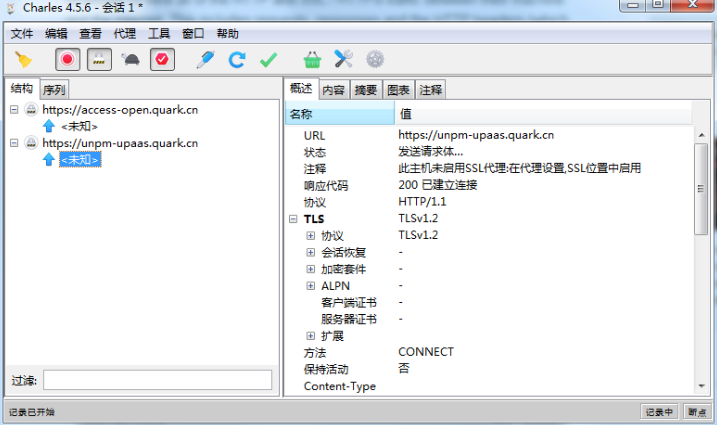Toggle the red Record button
This screenshot has width=717, height=425.
tap(68, 59)
